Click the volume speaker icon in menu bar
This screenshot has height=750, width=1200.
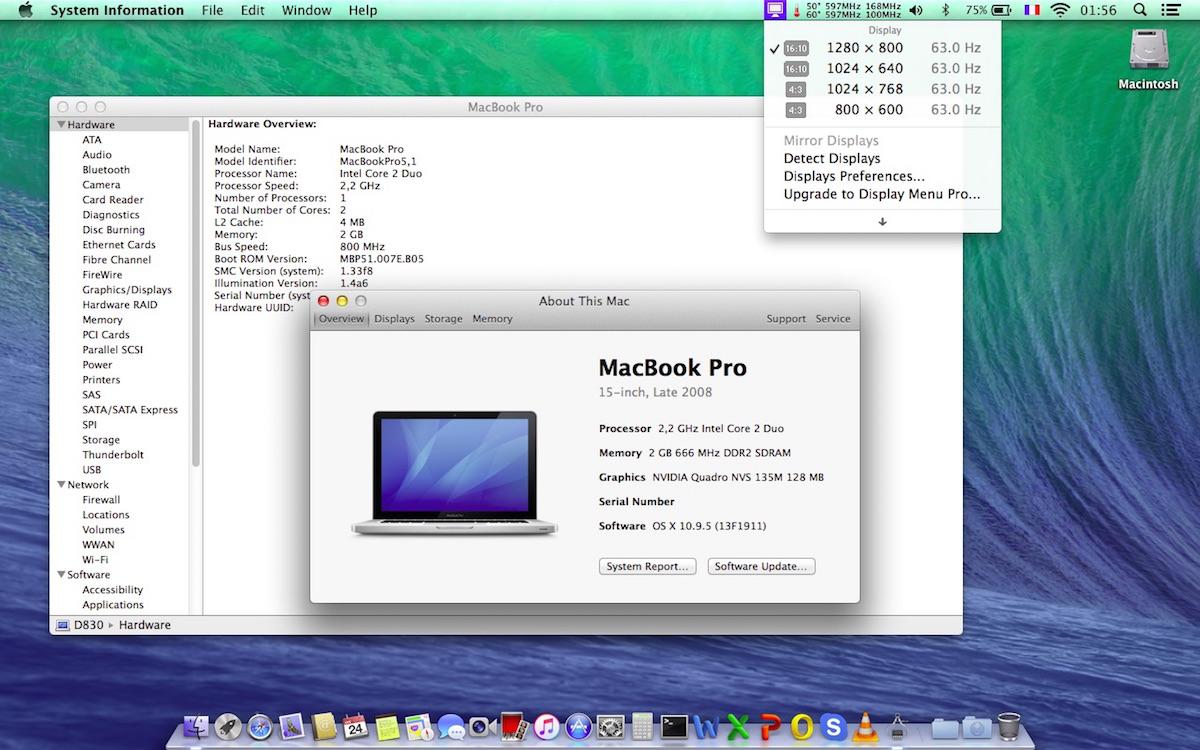916,10
